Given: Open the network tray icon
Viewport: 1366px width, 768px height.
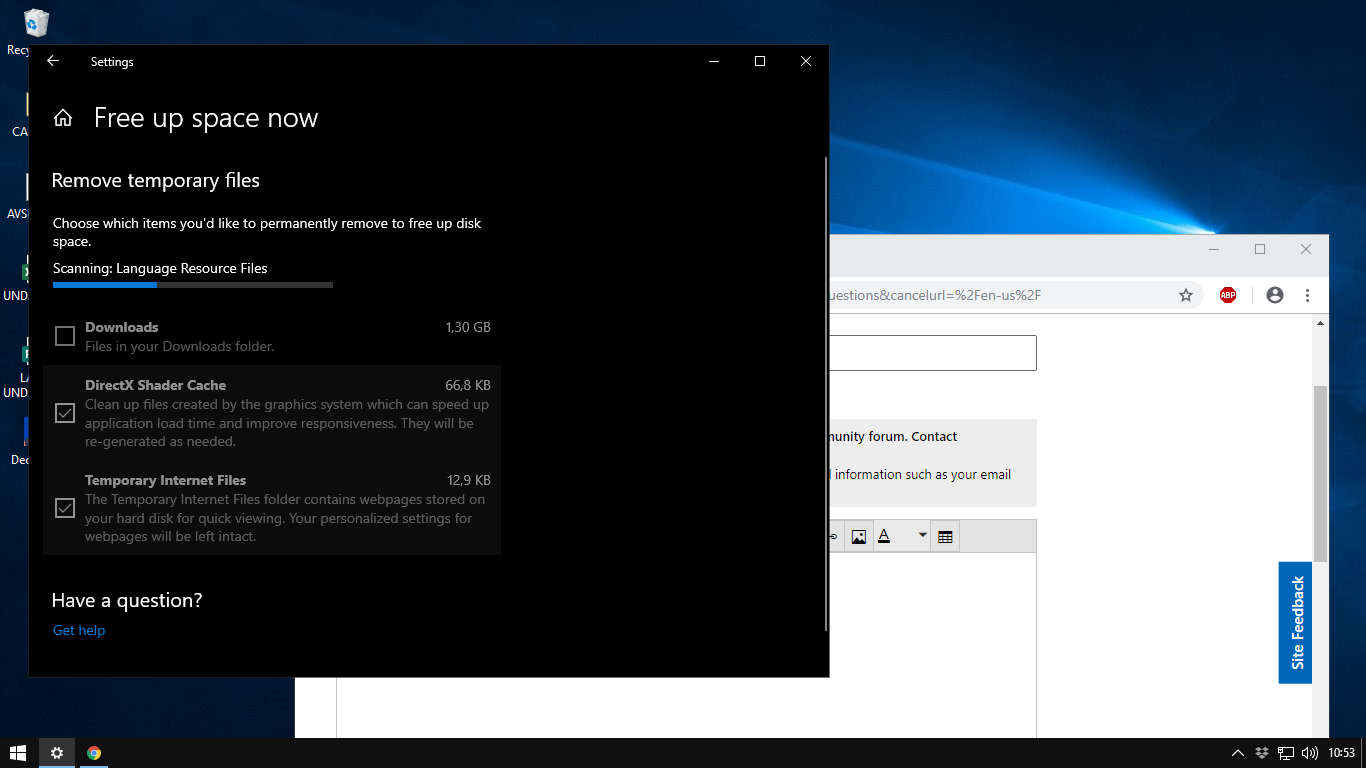Looking at the screenshot, I should (x=1286, y=753).
